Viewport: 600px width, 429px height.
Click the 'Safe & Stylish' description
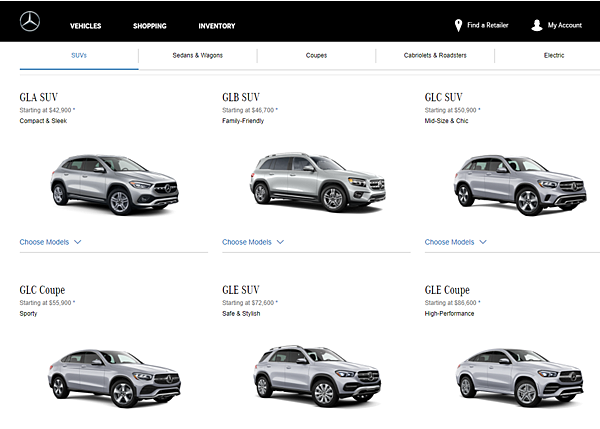[241, 314]
